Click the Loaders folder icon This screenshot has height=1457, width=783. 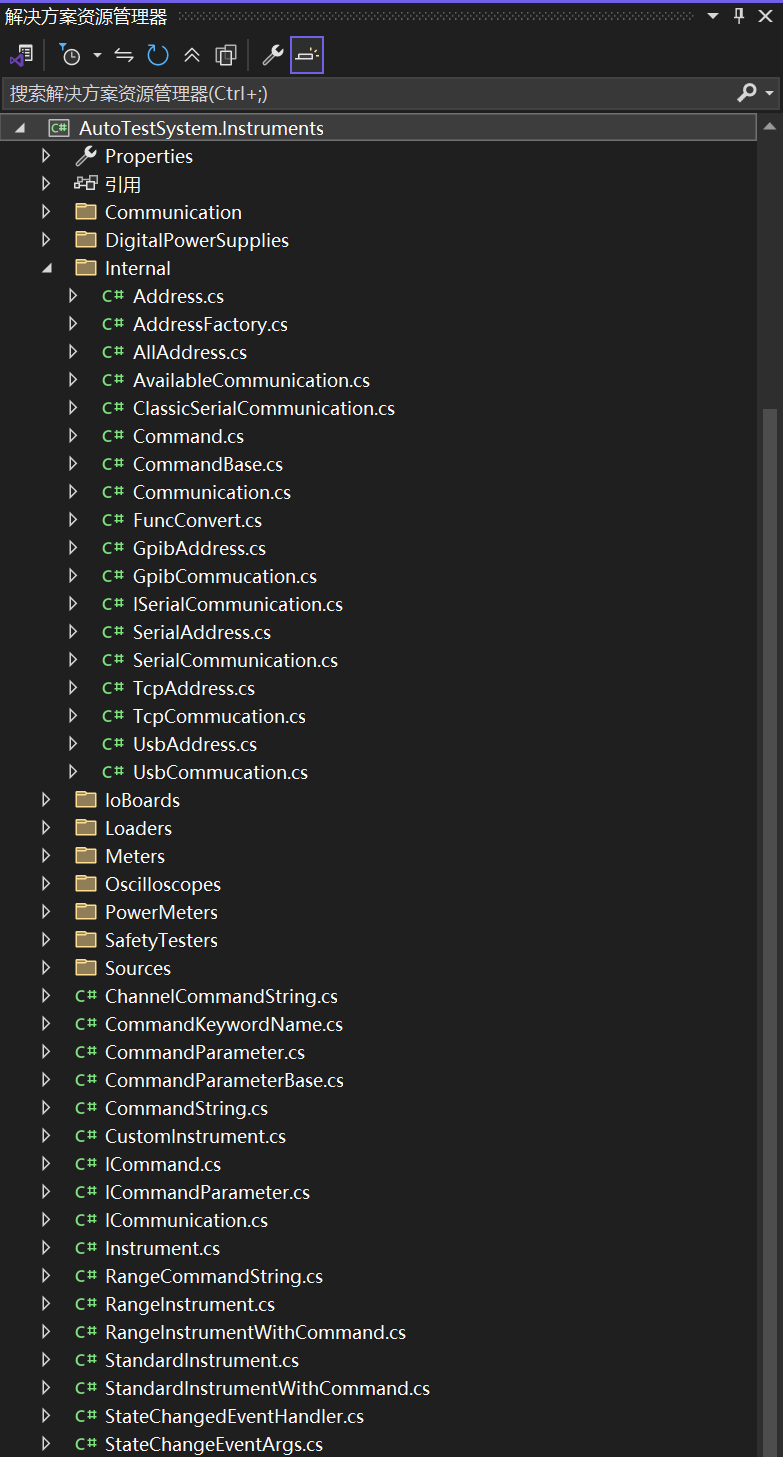(x=86, y=828)
